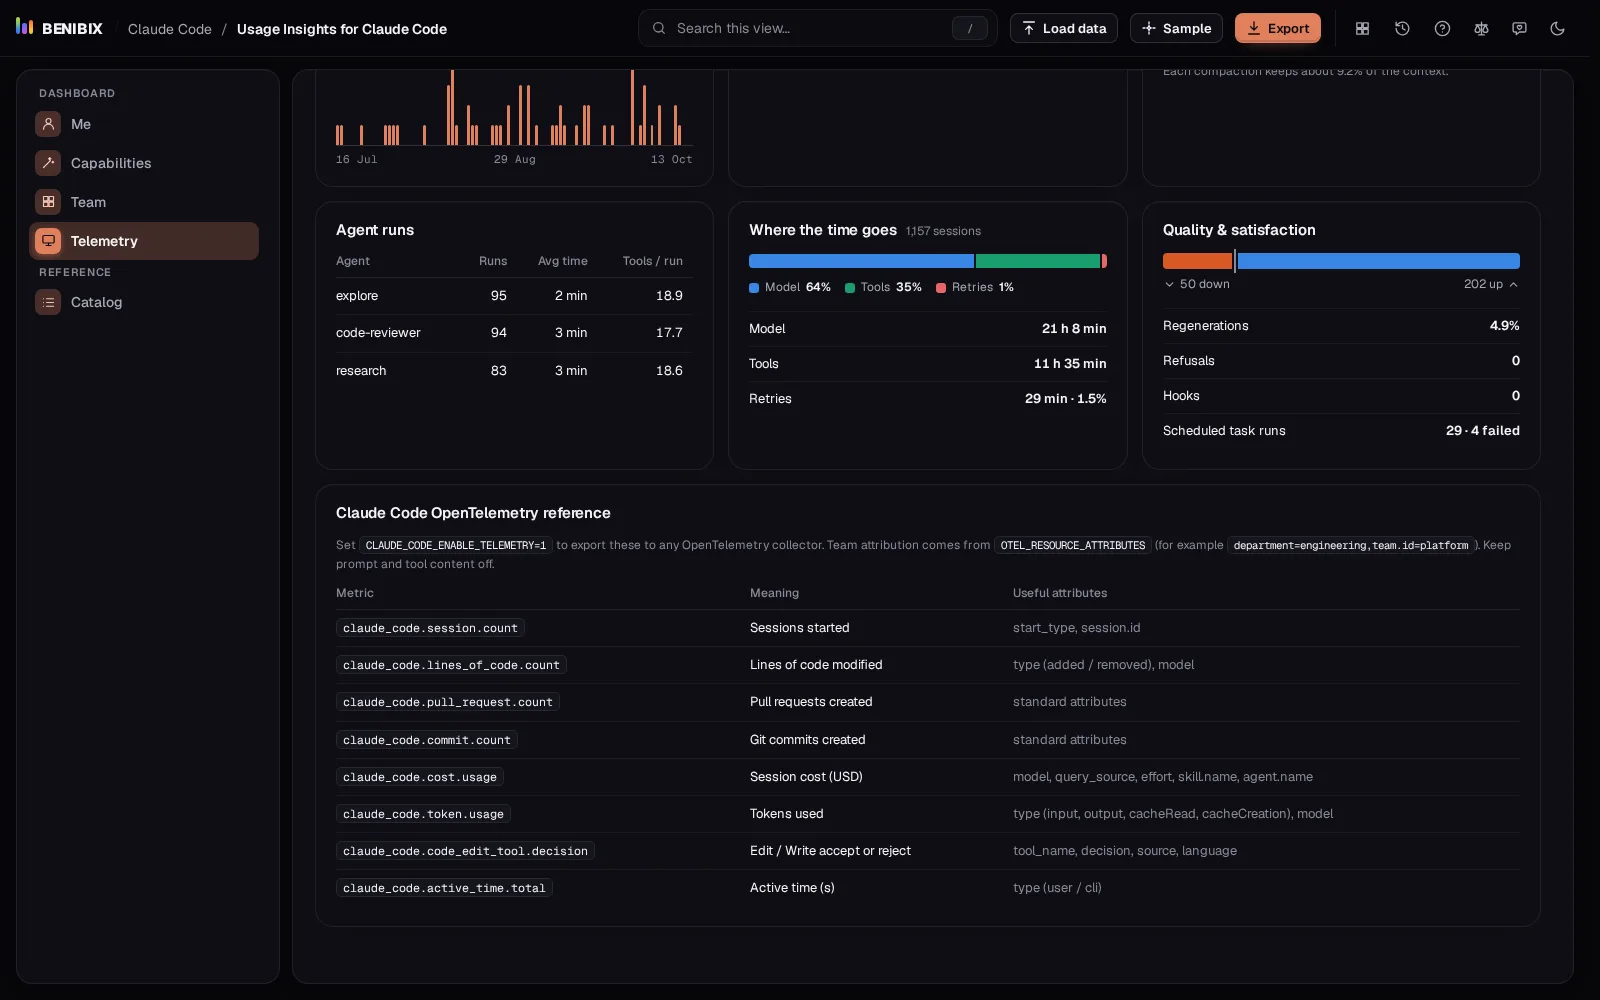Screen dimensions: 1600x1000
Task: Select the code-reviewer agent row
Action: pos(514,333)
